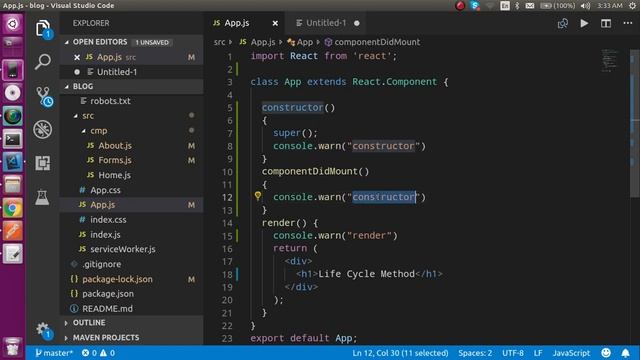Image resolution: width=640 pixels, height=360 pixels.
Task: Open the Source Control view
Action: tap(44, 96)
